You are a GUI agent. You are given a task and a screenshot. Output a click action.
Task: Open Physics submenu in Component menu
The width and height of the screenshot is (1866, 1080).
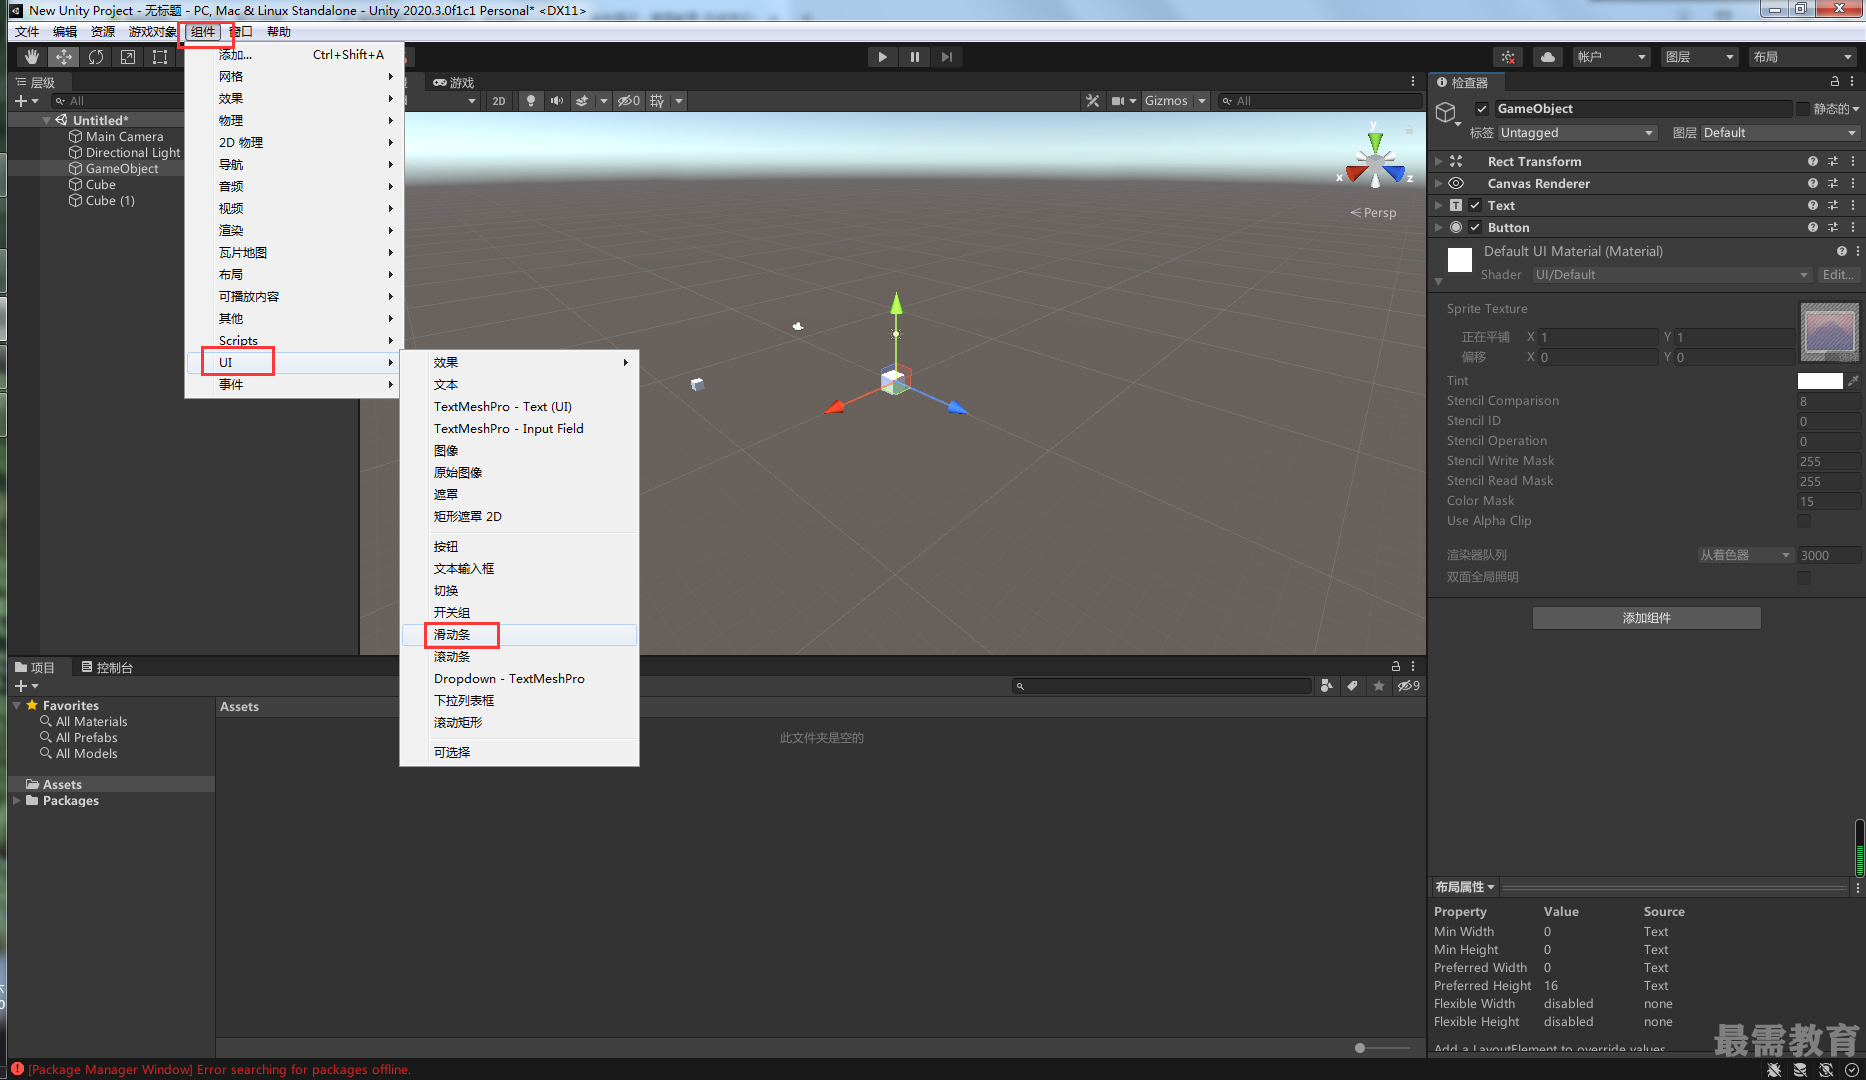tap(294, 121)
